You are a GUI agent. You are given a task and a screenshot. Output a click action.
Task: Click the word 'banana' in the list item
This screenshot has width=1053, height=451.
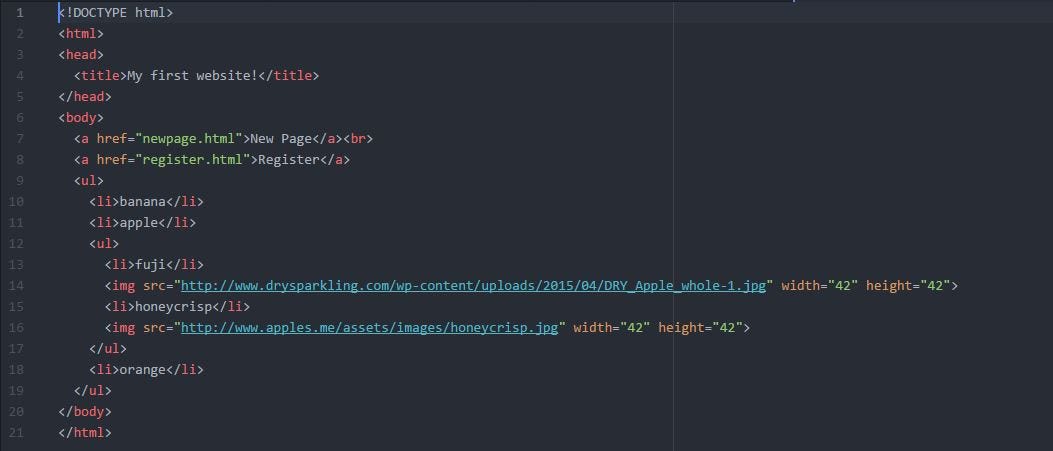142,201
